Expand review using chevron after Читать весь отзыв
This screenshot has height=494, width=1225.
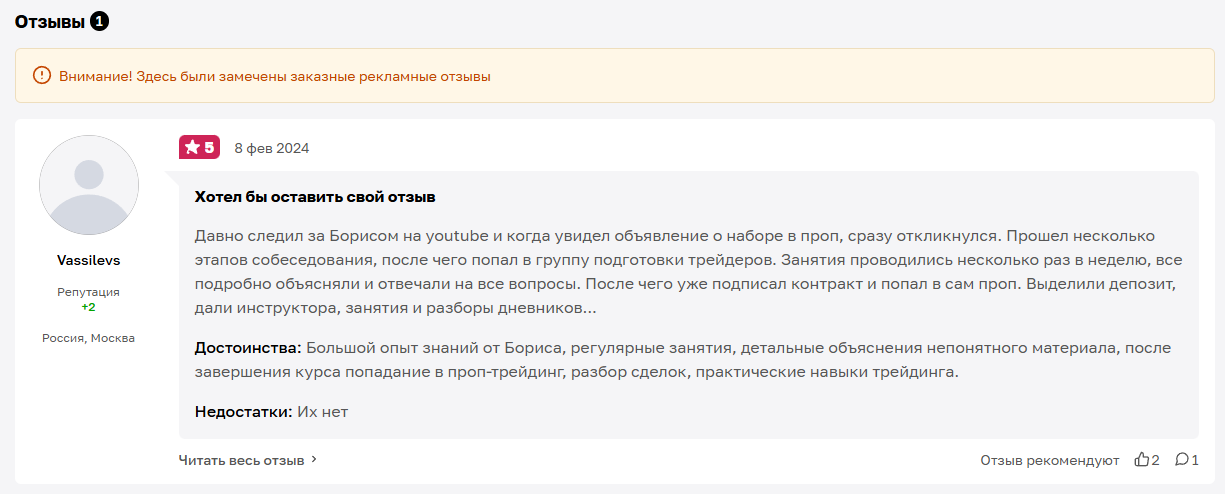(314, 460)
